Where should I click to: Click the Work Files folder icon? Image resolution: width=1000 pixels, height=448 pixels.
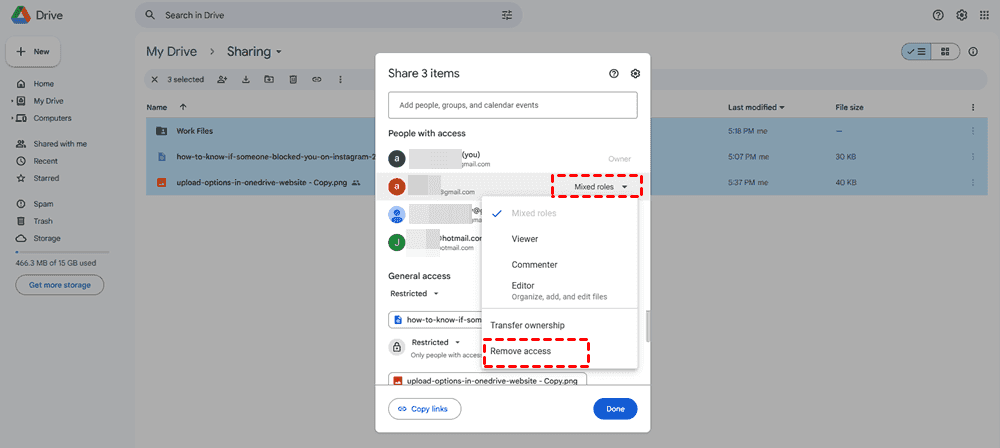[161, 131]
